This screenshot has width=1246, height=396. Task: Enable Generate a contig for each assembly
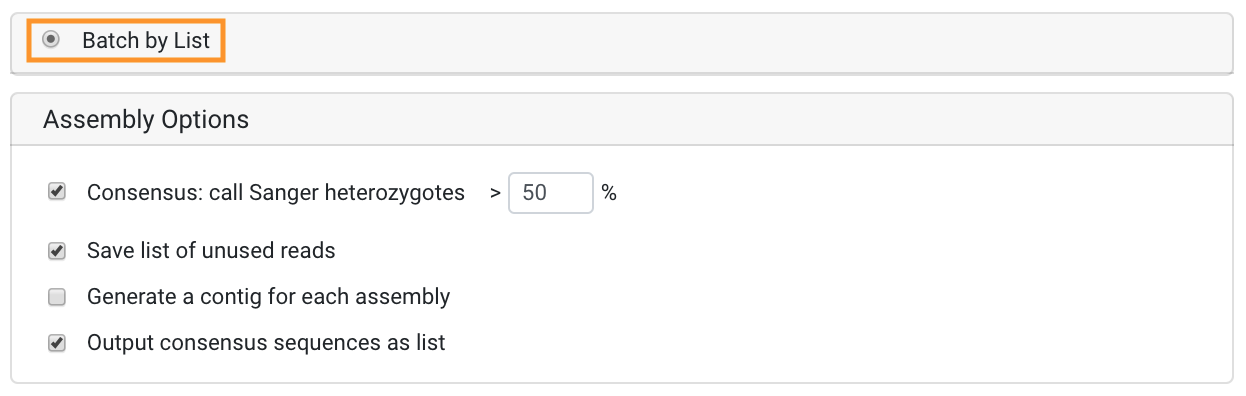(x=57, y=297)
